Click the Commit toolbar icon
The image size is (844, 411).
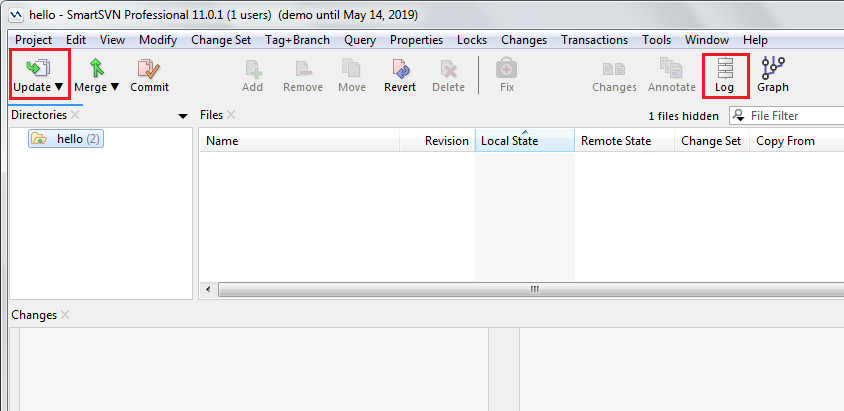pos(149,68)
